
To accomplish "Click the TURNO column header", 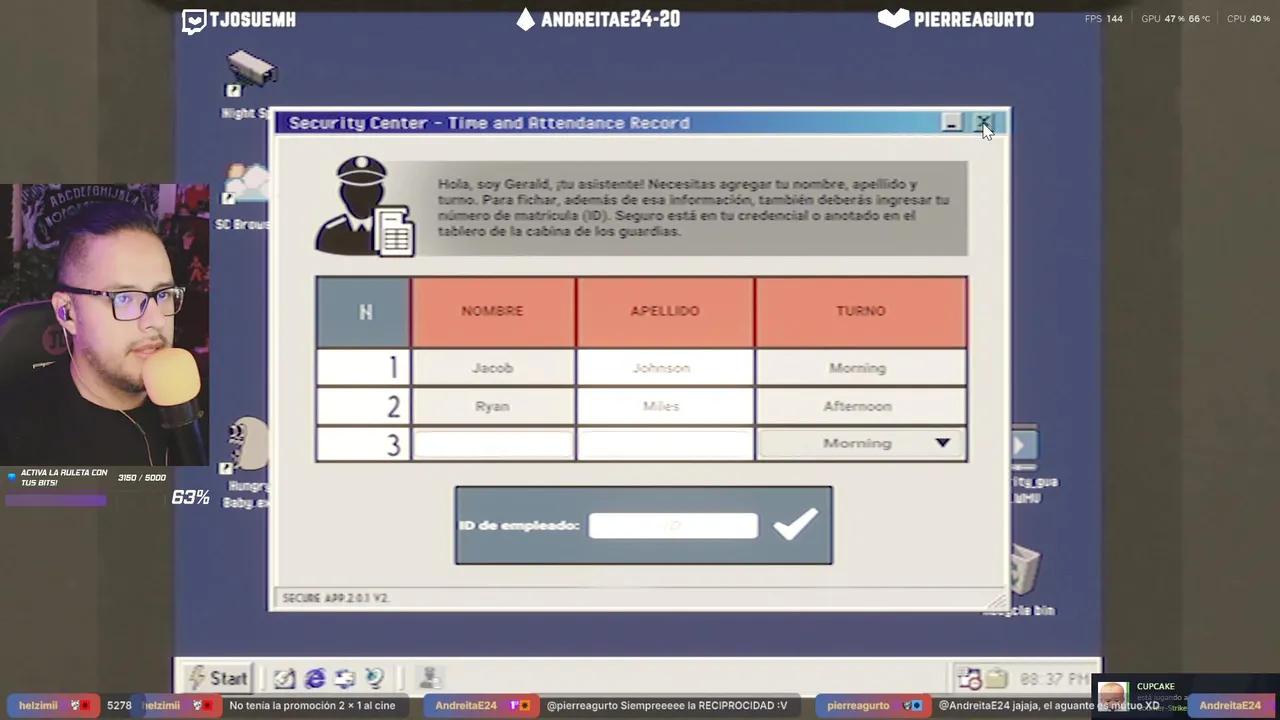I will (x=861, y=311).
